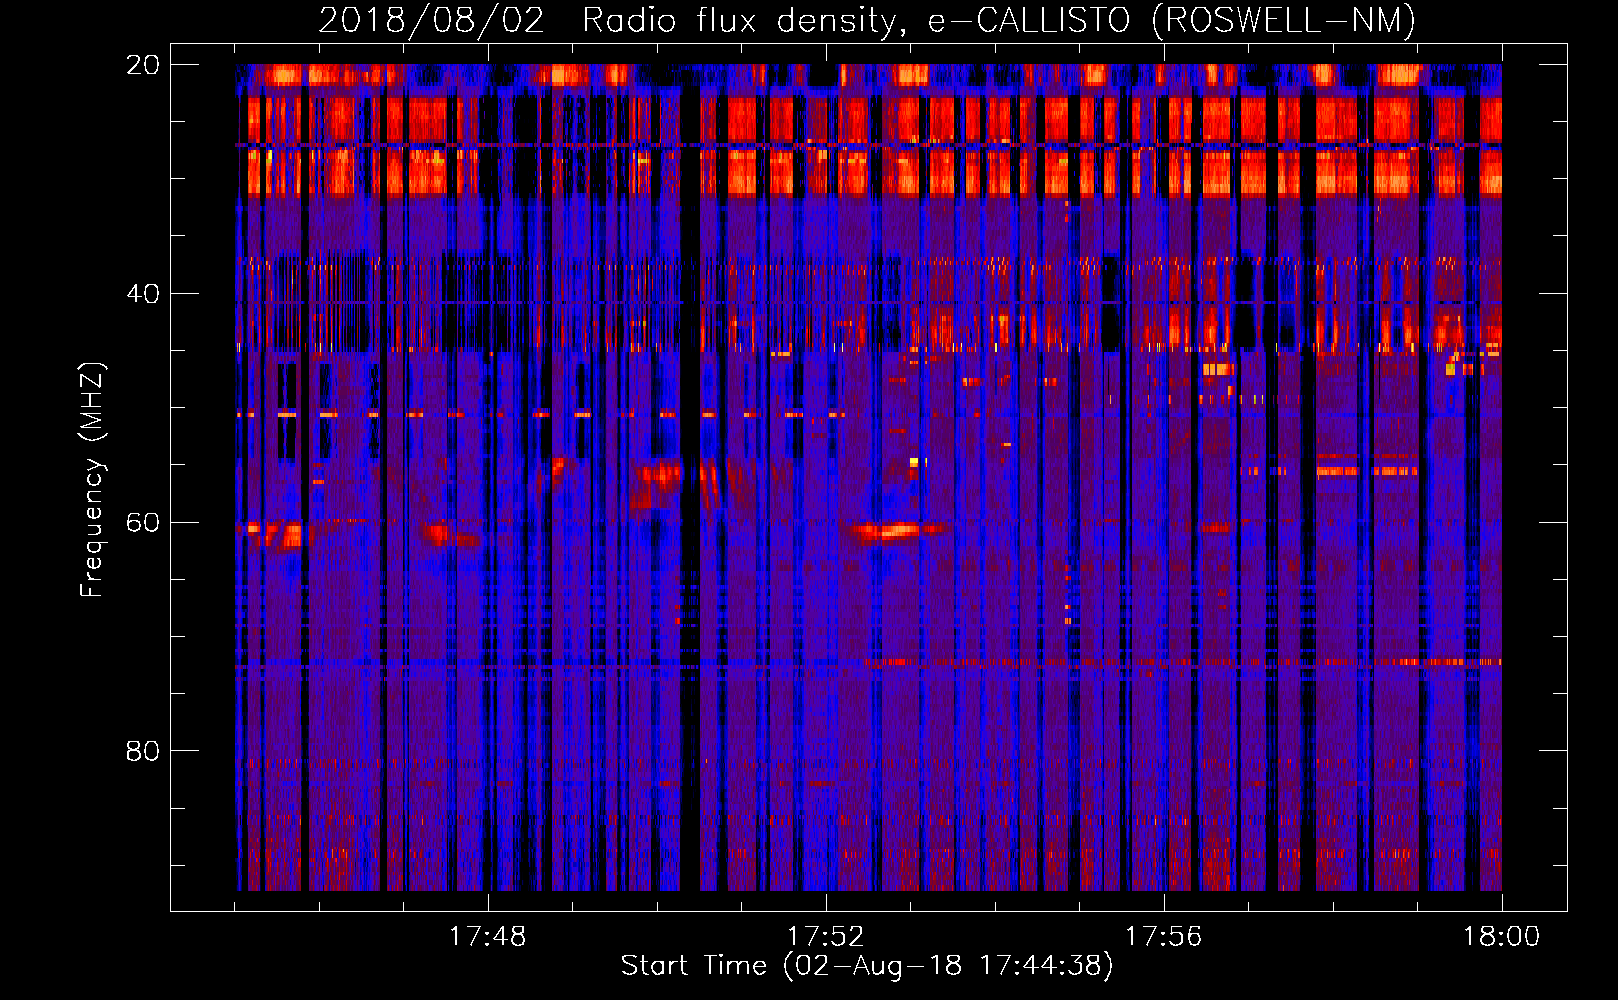Viewport: 1618px width, 1000px height.
Task: Select the y-axis label 'Frequency (MHZ)'
Action: (92, 480)
